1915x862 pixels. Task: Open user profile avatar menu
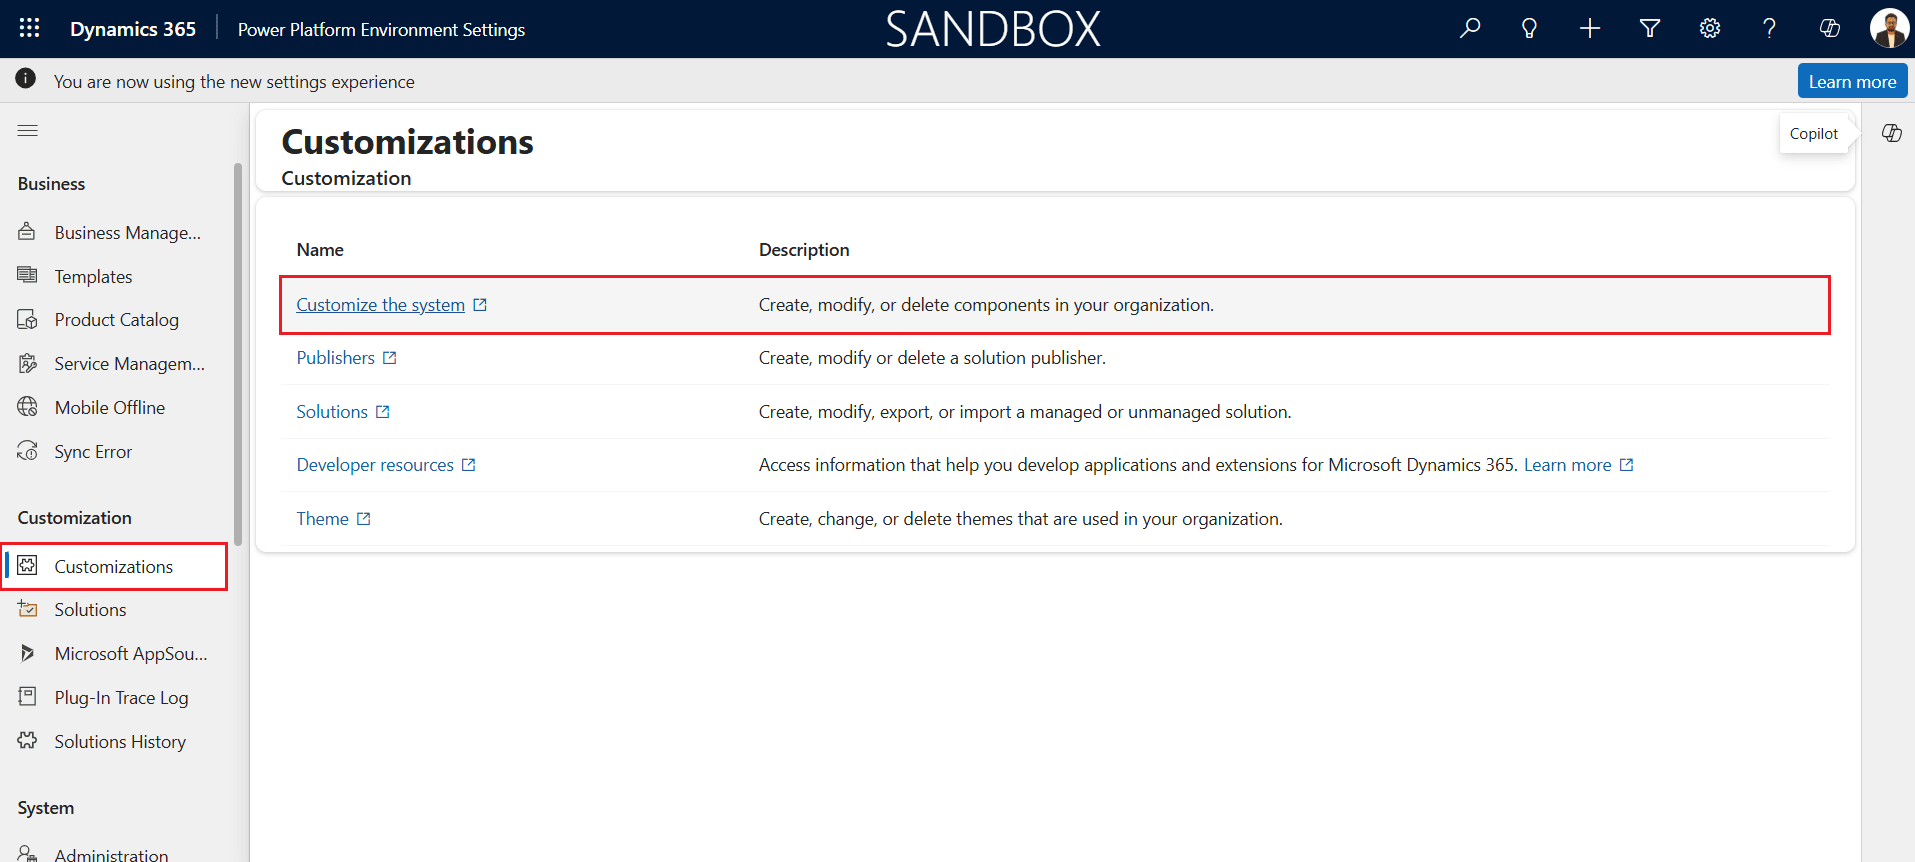pyautogui.click(x=1888, y=29)
